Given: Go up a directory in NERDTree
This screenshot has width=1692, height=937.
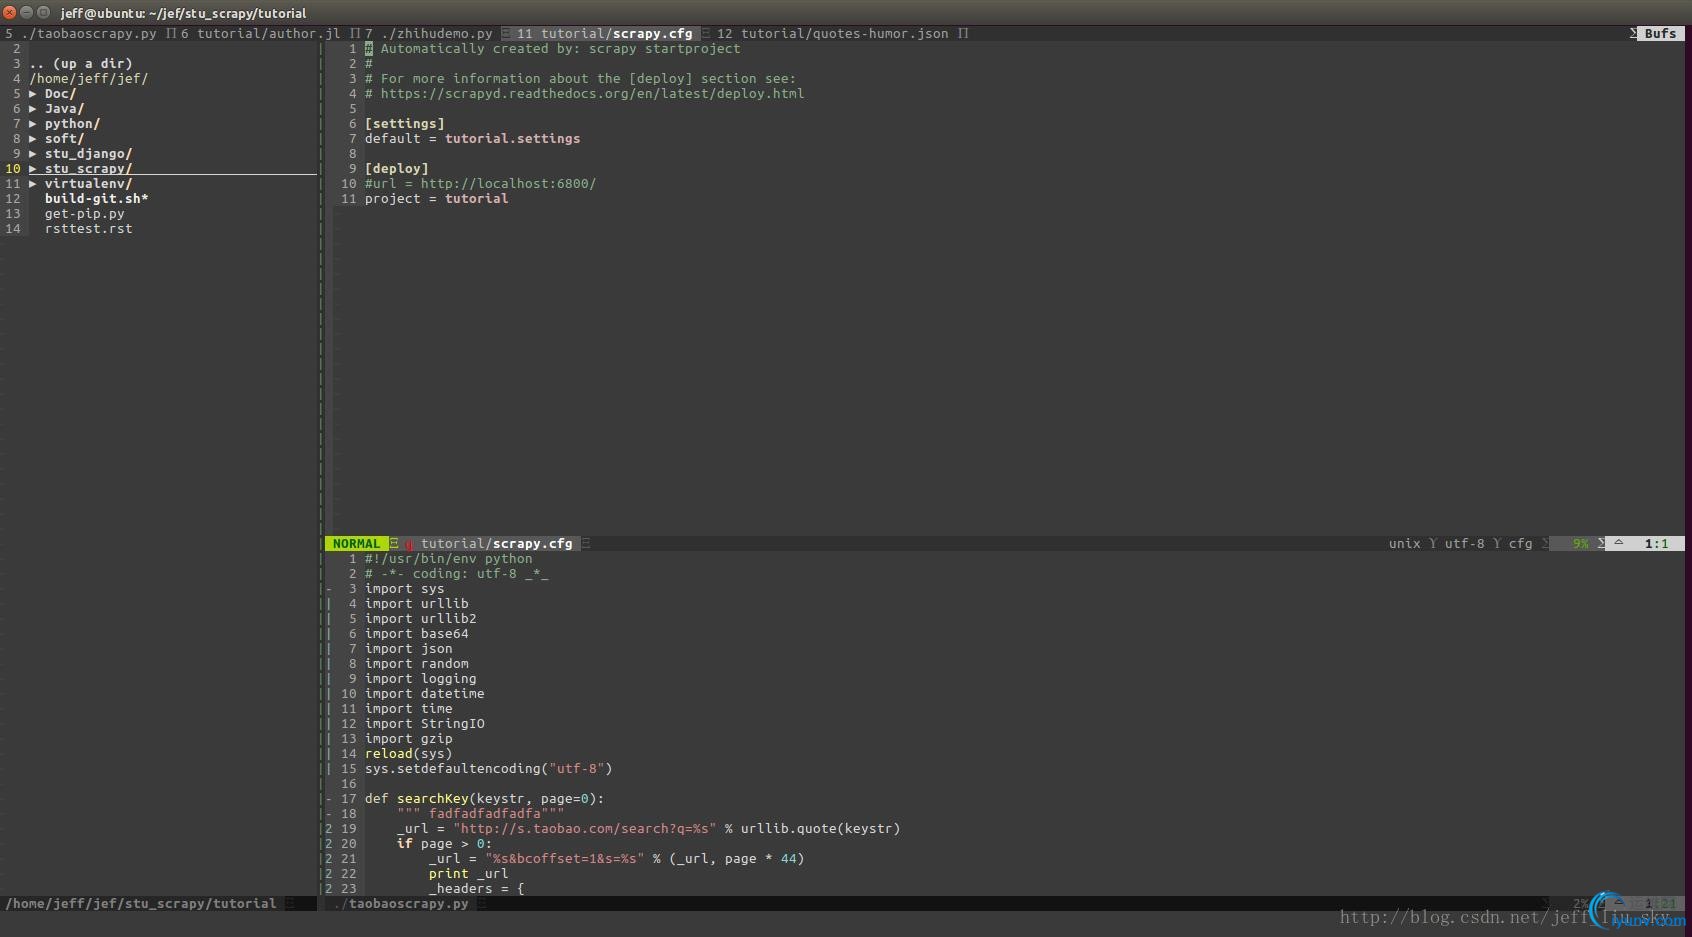Looking at the screenshot, I should point(81,64).
